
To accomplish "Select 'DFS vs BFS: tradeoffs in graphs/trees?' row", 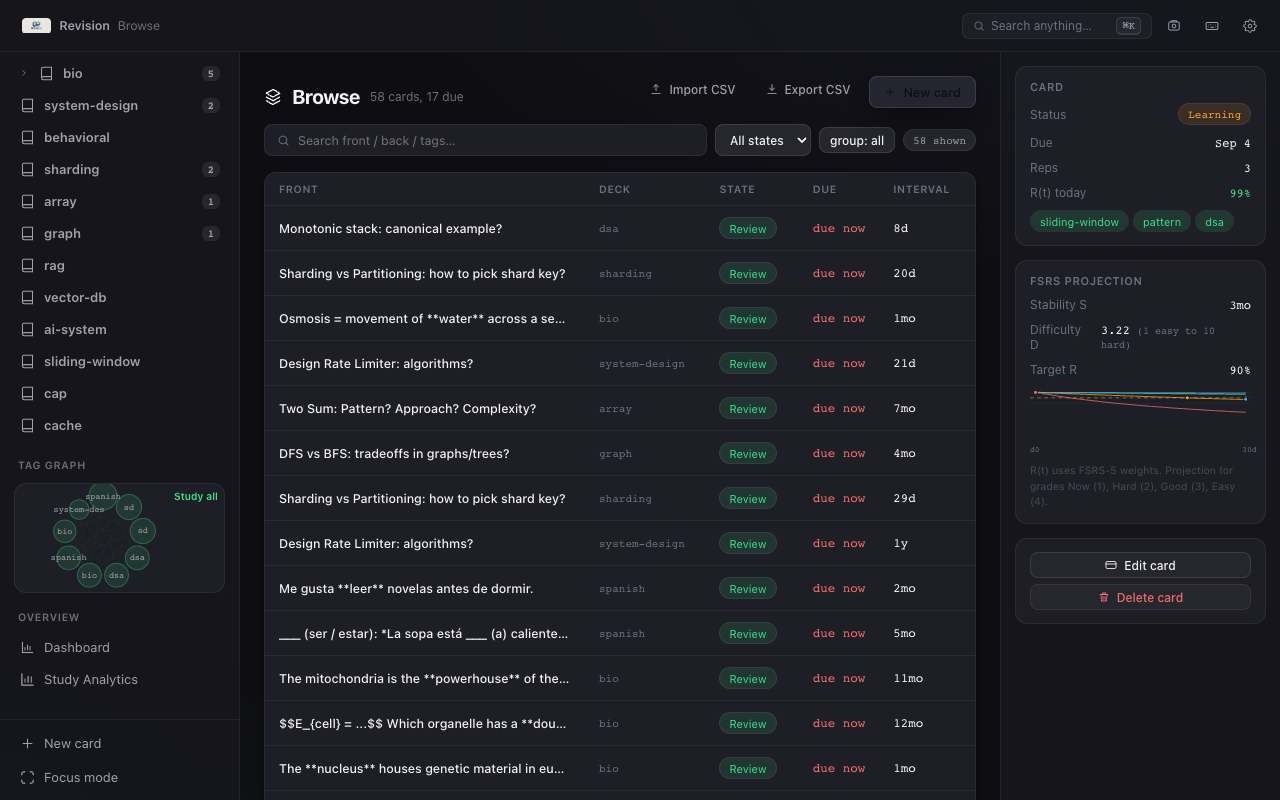I will [x=620, y=453].
